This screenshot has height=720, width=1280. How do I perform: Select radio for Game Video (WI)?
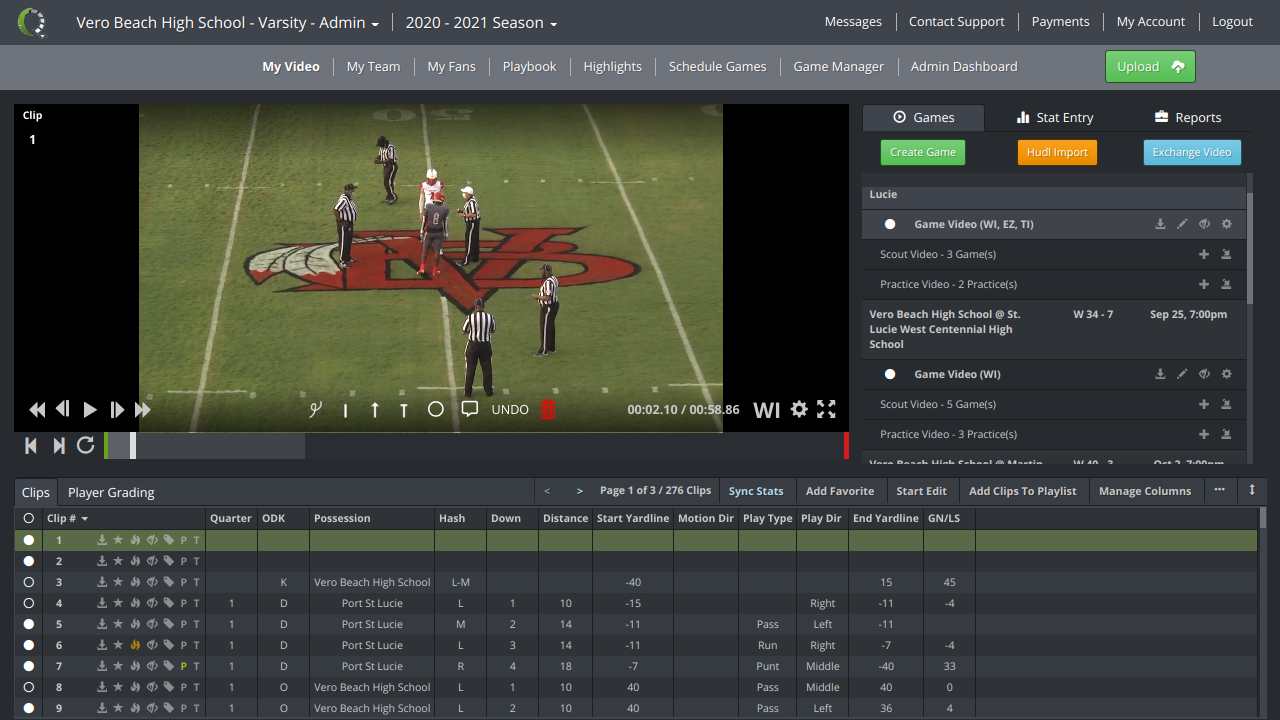coord(890,374)
